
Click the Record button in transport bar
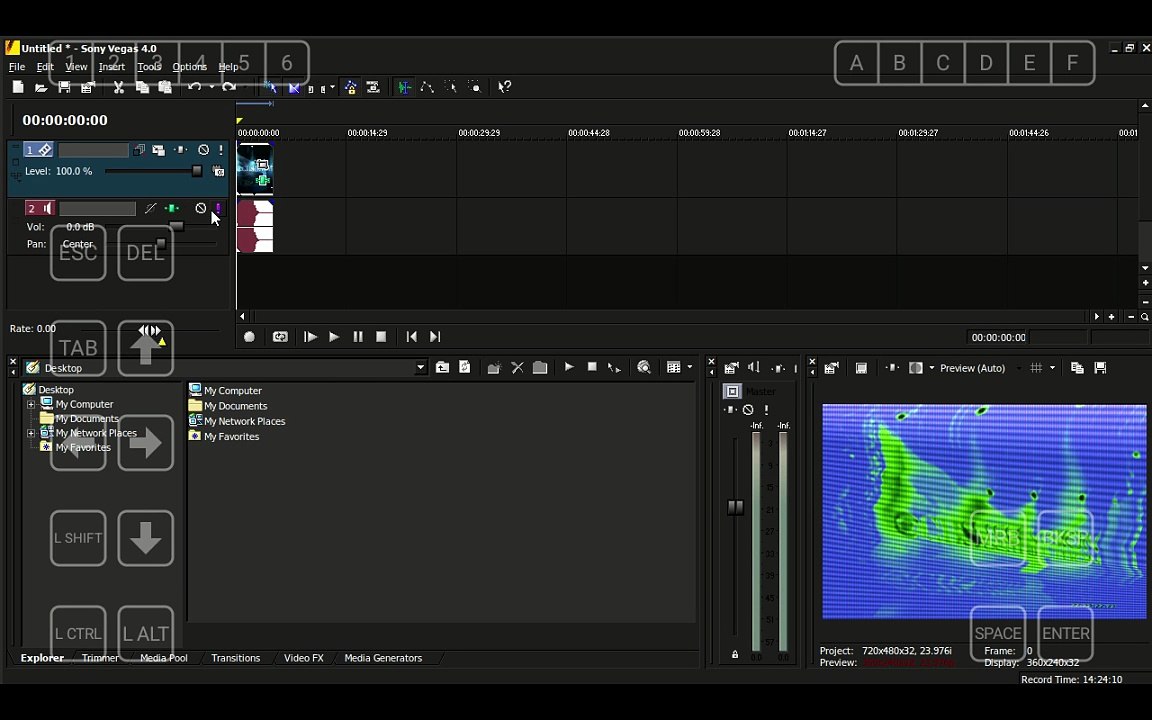pos(249,336)
